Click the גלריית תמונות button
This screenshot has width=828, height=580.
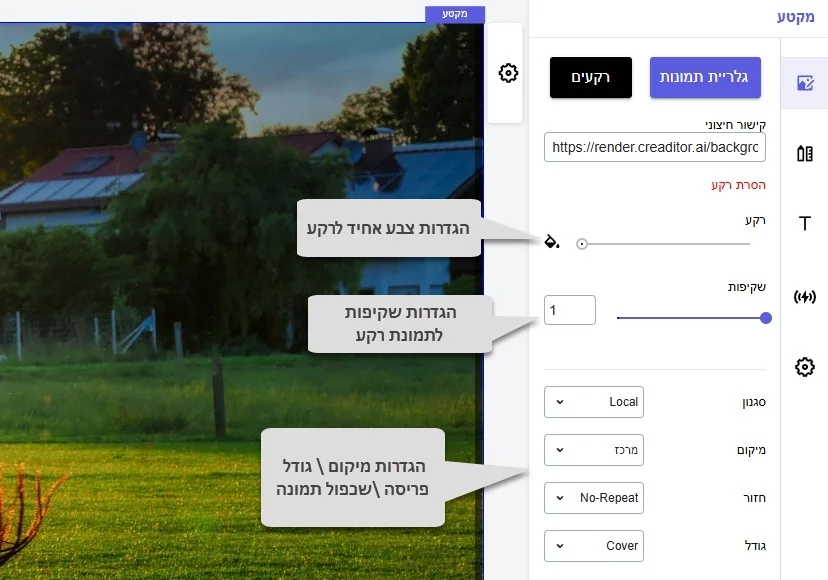point(705,77)
